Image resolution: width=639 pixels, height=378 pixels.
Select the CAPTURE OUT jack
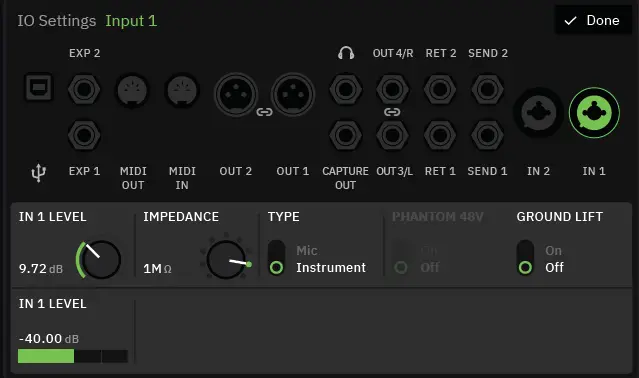tap(346, 135)
